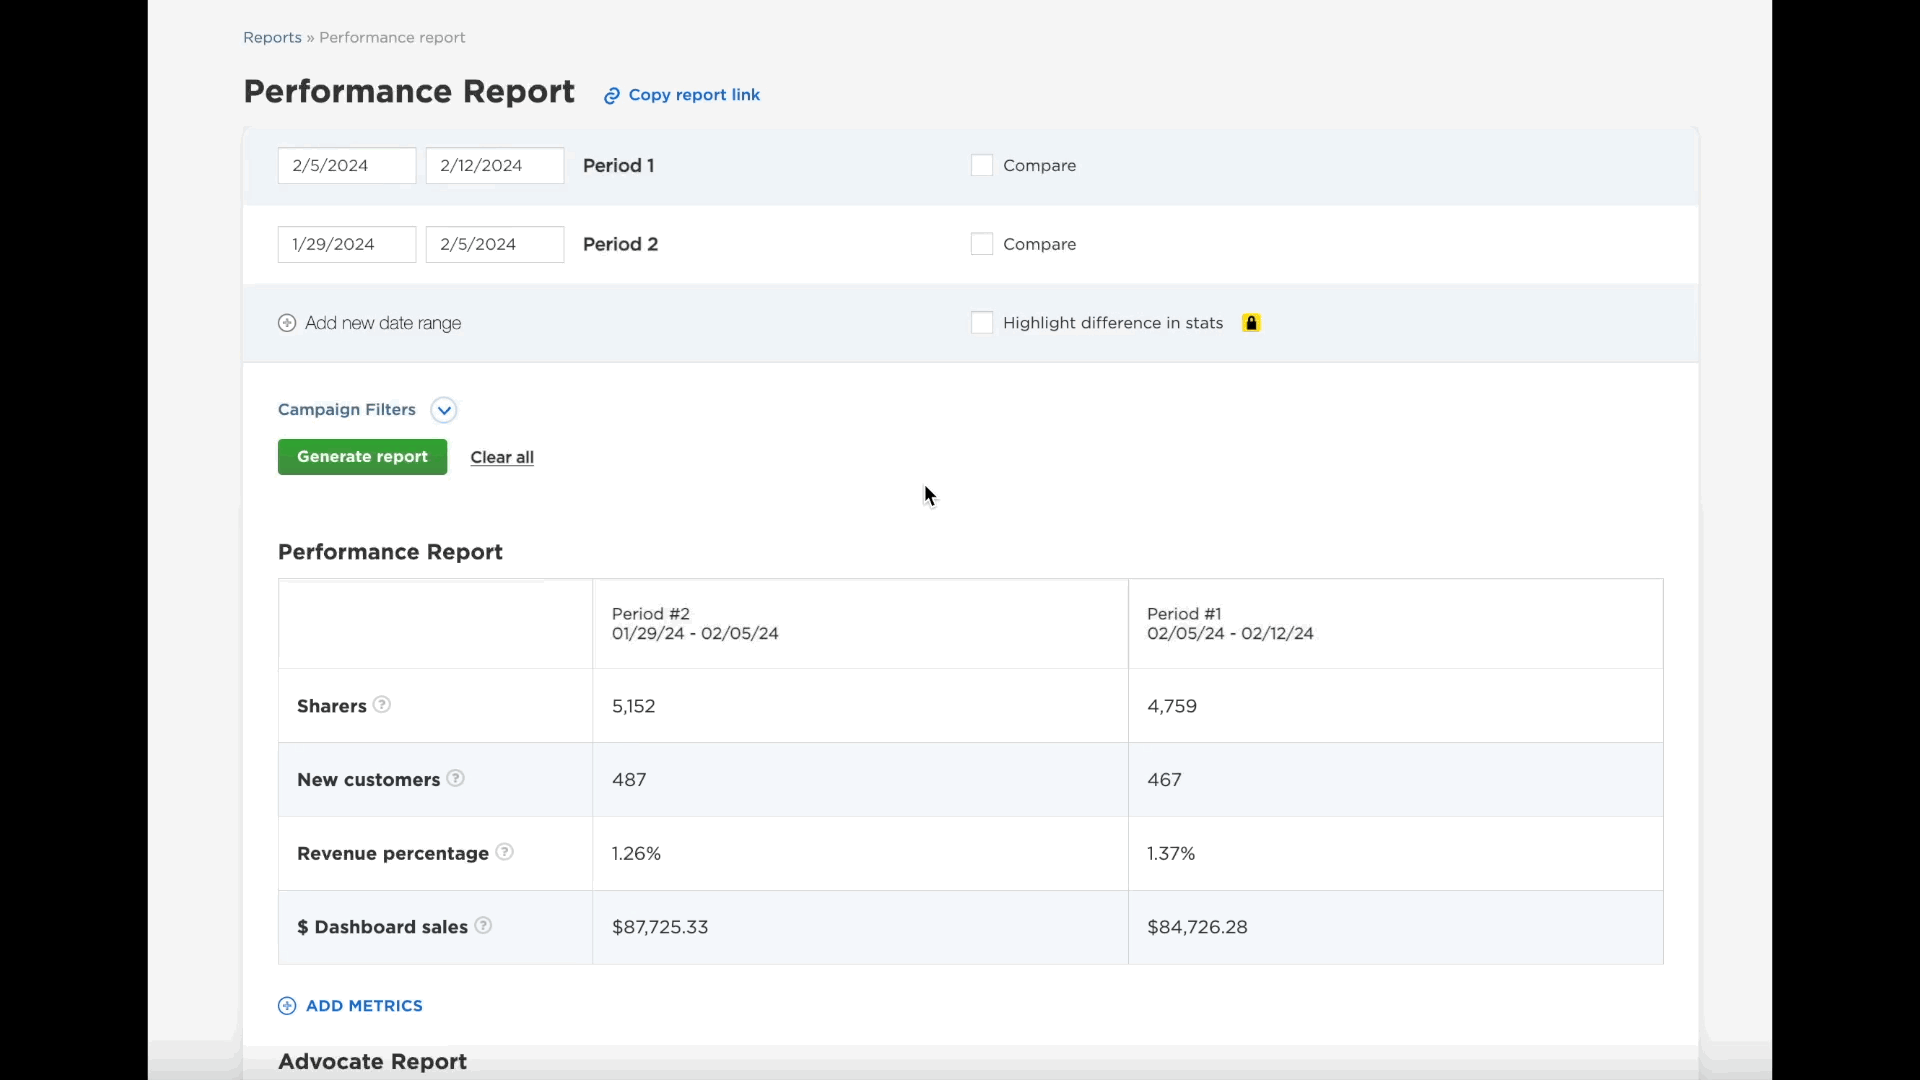Click the Copy report link chain icon

[612, 96]
